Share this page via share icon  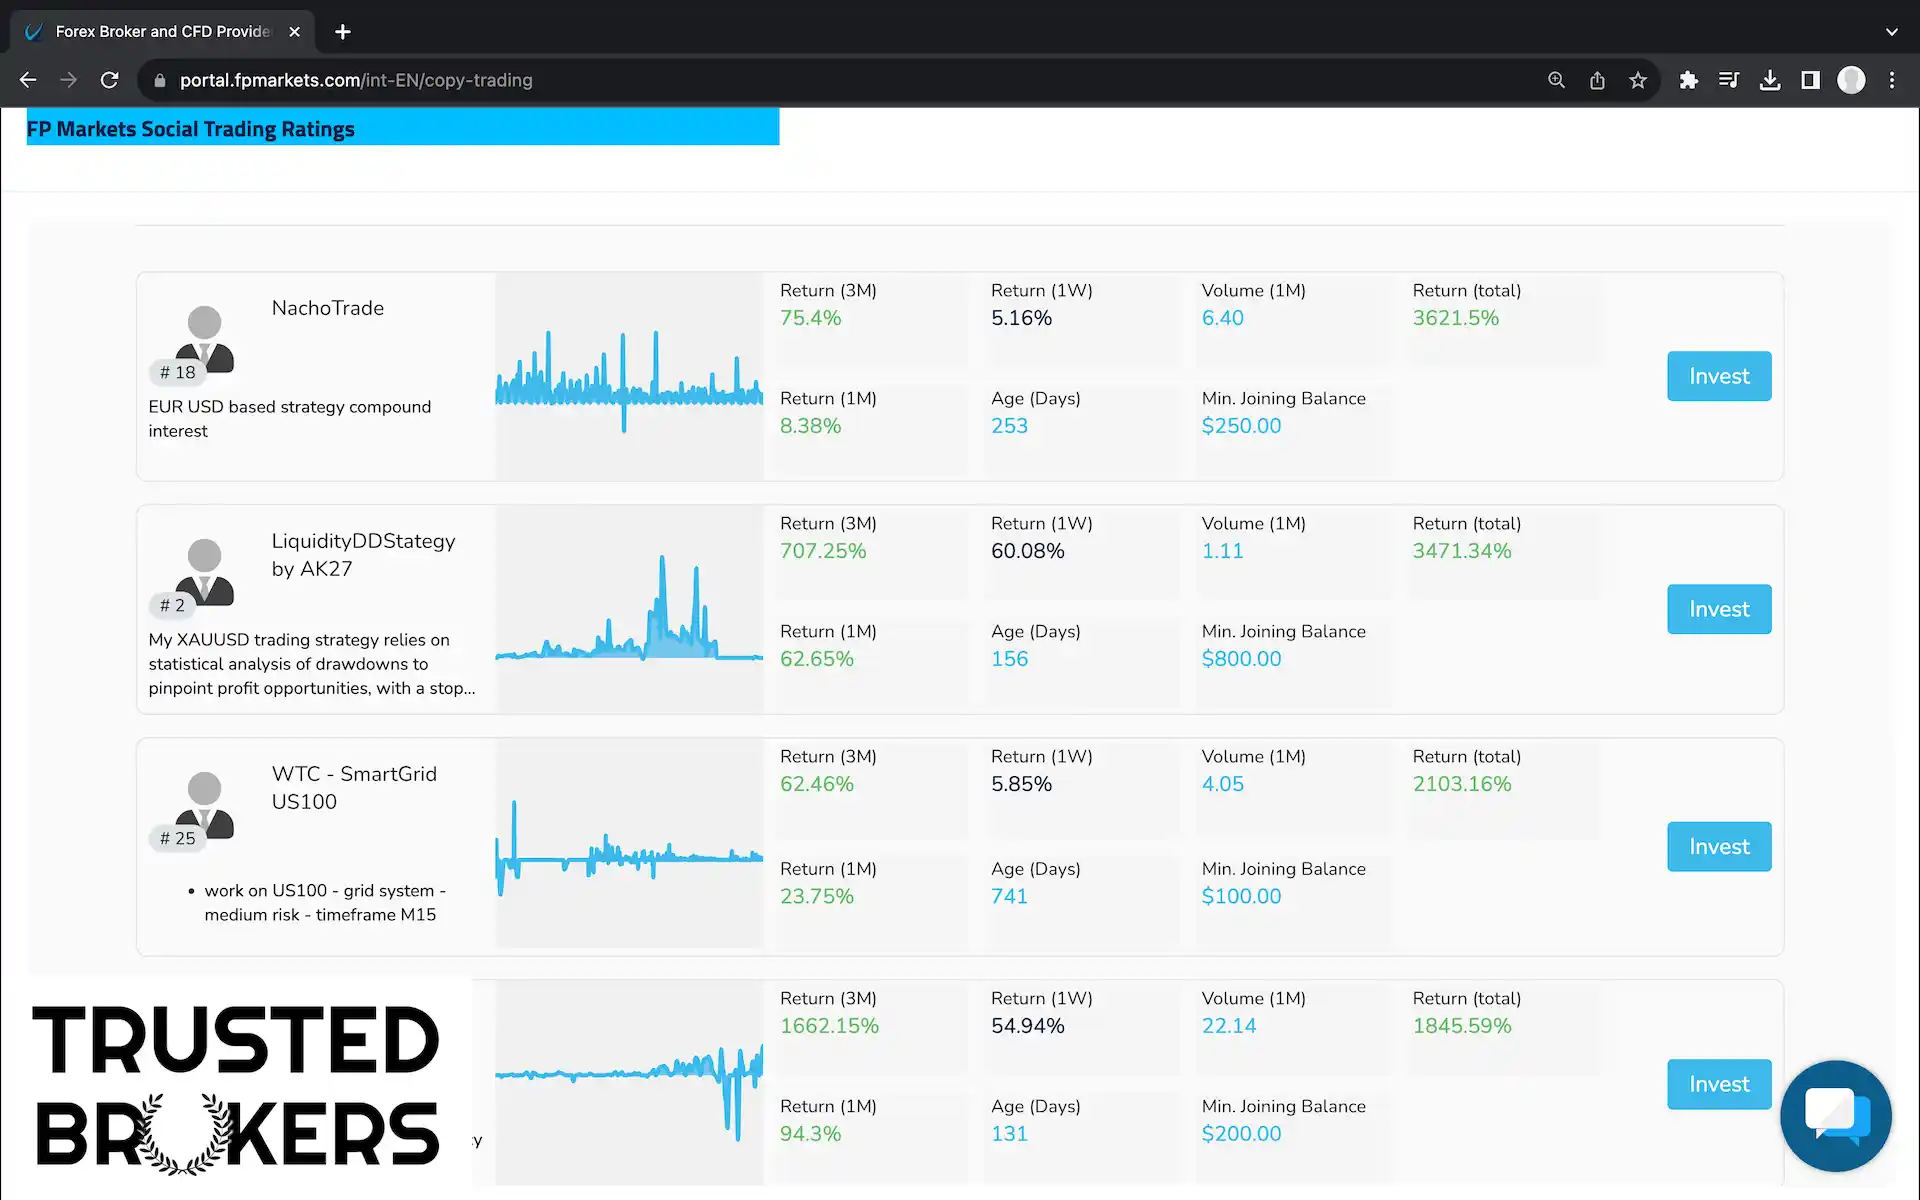tap(1597, 80)
